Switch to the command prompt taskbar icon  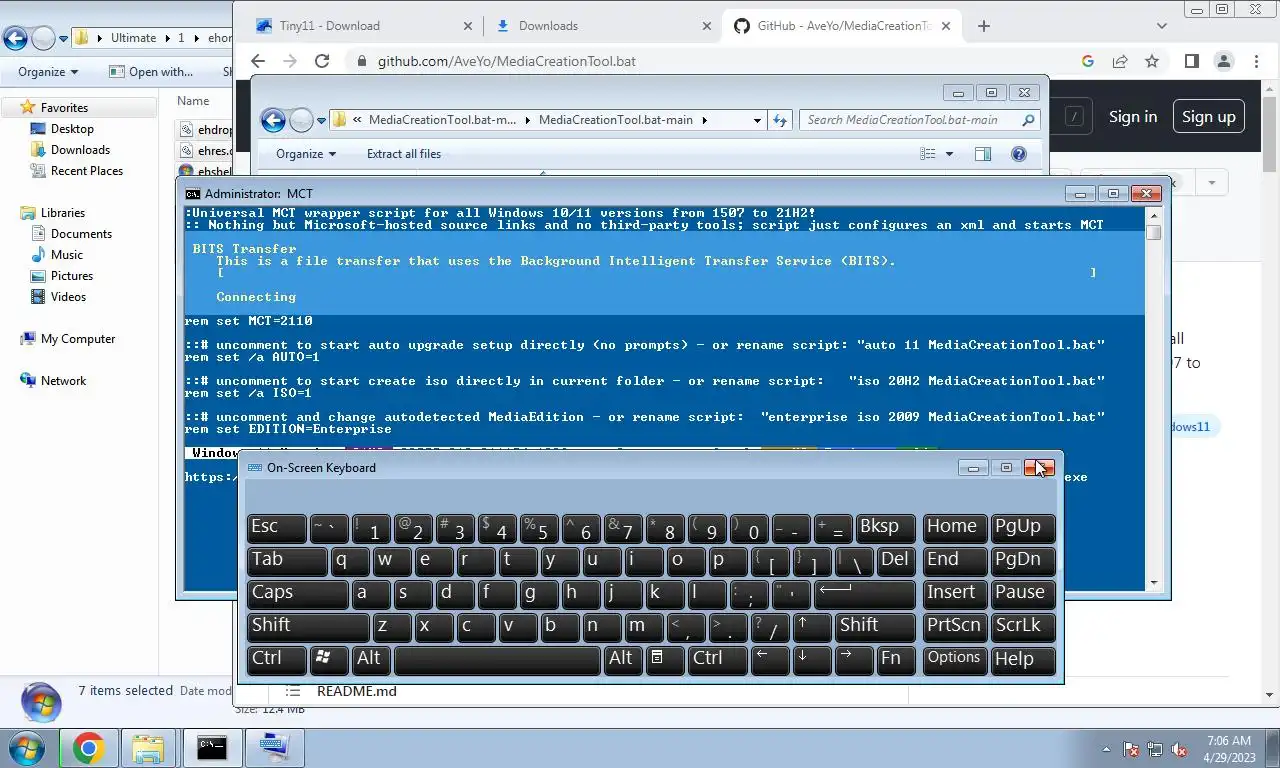(x=212, y=748)
